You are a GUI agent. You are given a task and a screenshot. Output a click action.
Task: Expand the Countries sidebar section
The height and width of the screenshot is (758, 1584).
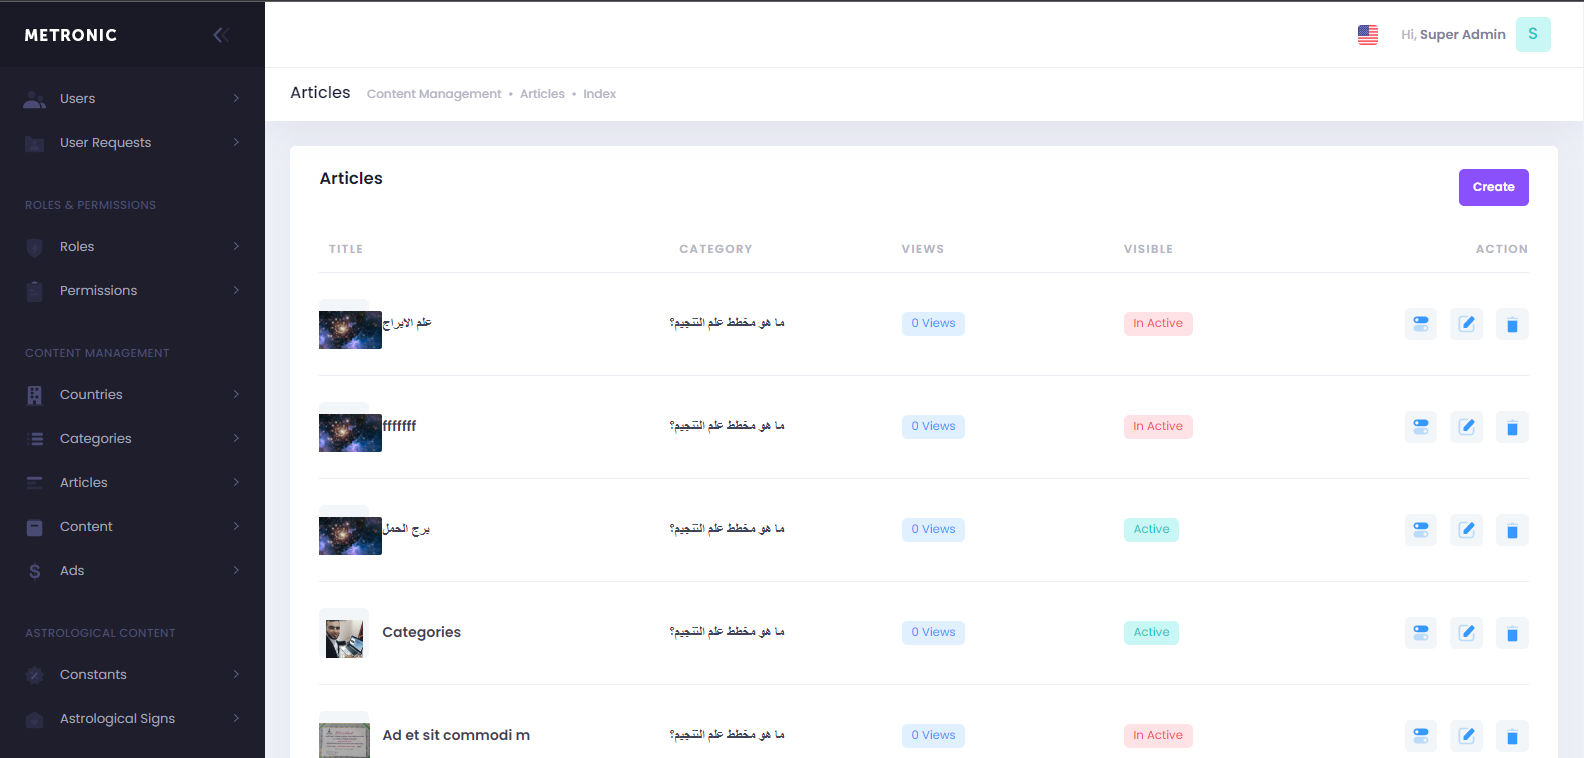coord(132,395)
